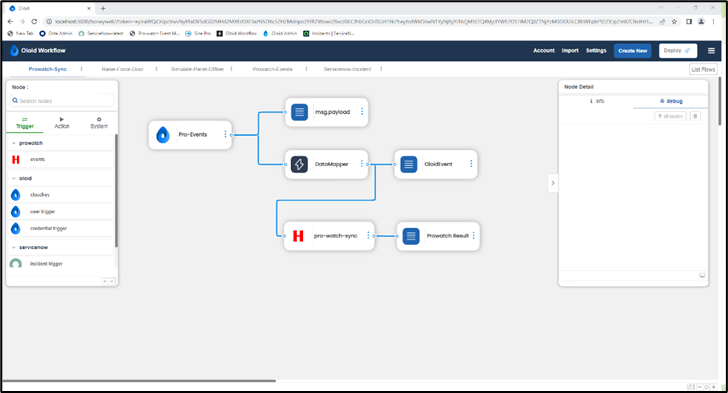Open the browser profile avatar icon
This screenshot has height=393, width=728.
[x=701, y=21]
